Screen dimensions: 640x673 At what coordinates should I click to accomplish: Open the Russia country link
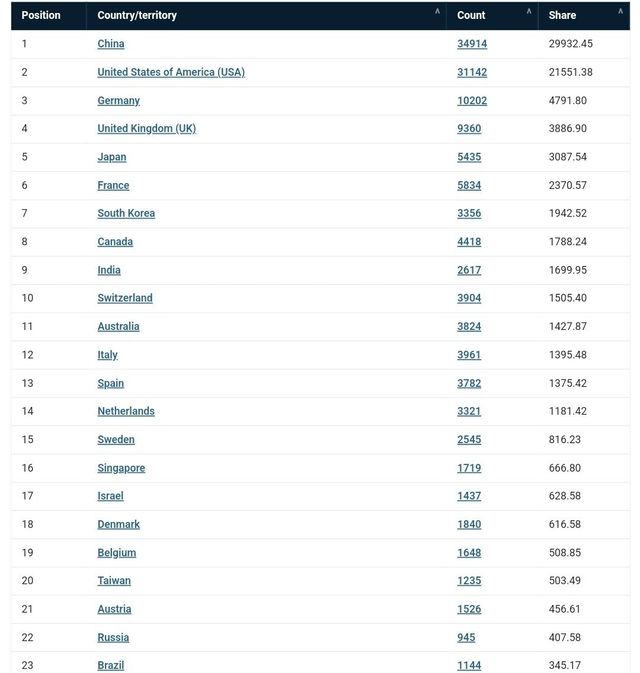[113, 637]
